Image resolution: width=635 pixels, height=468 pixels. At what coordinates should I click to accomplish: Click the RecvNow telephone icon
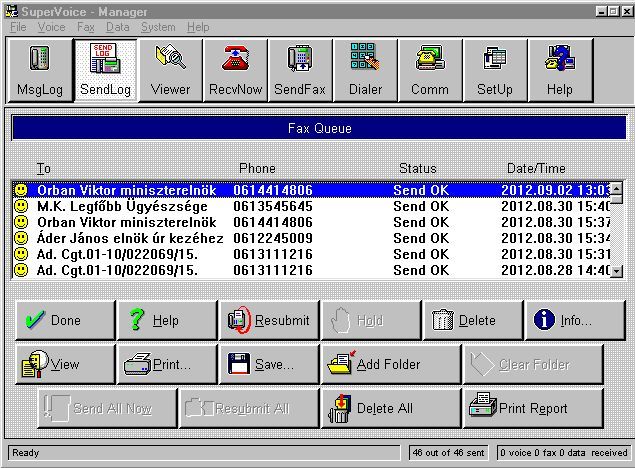pos(235,70)
